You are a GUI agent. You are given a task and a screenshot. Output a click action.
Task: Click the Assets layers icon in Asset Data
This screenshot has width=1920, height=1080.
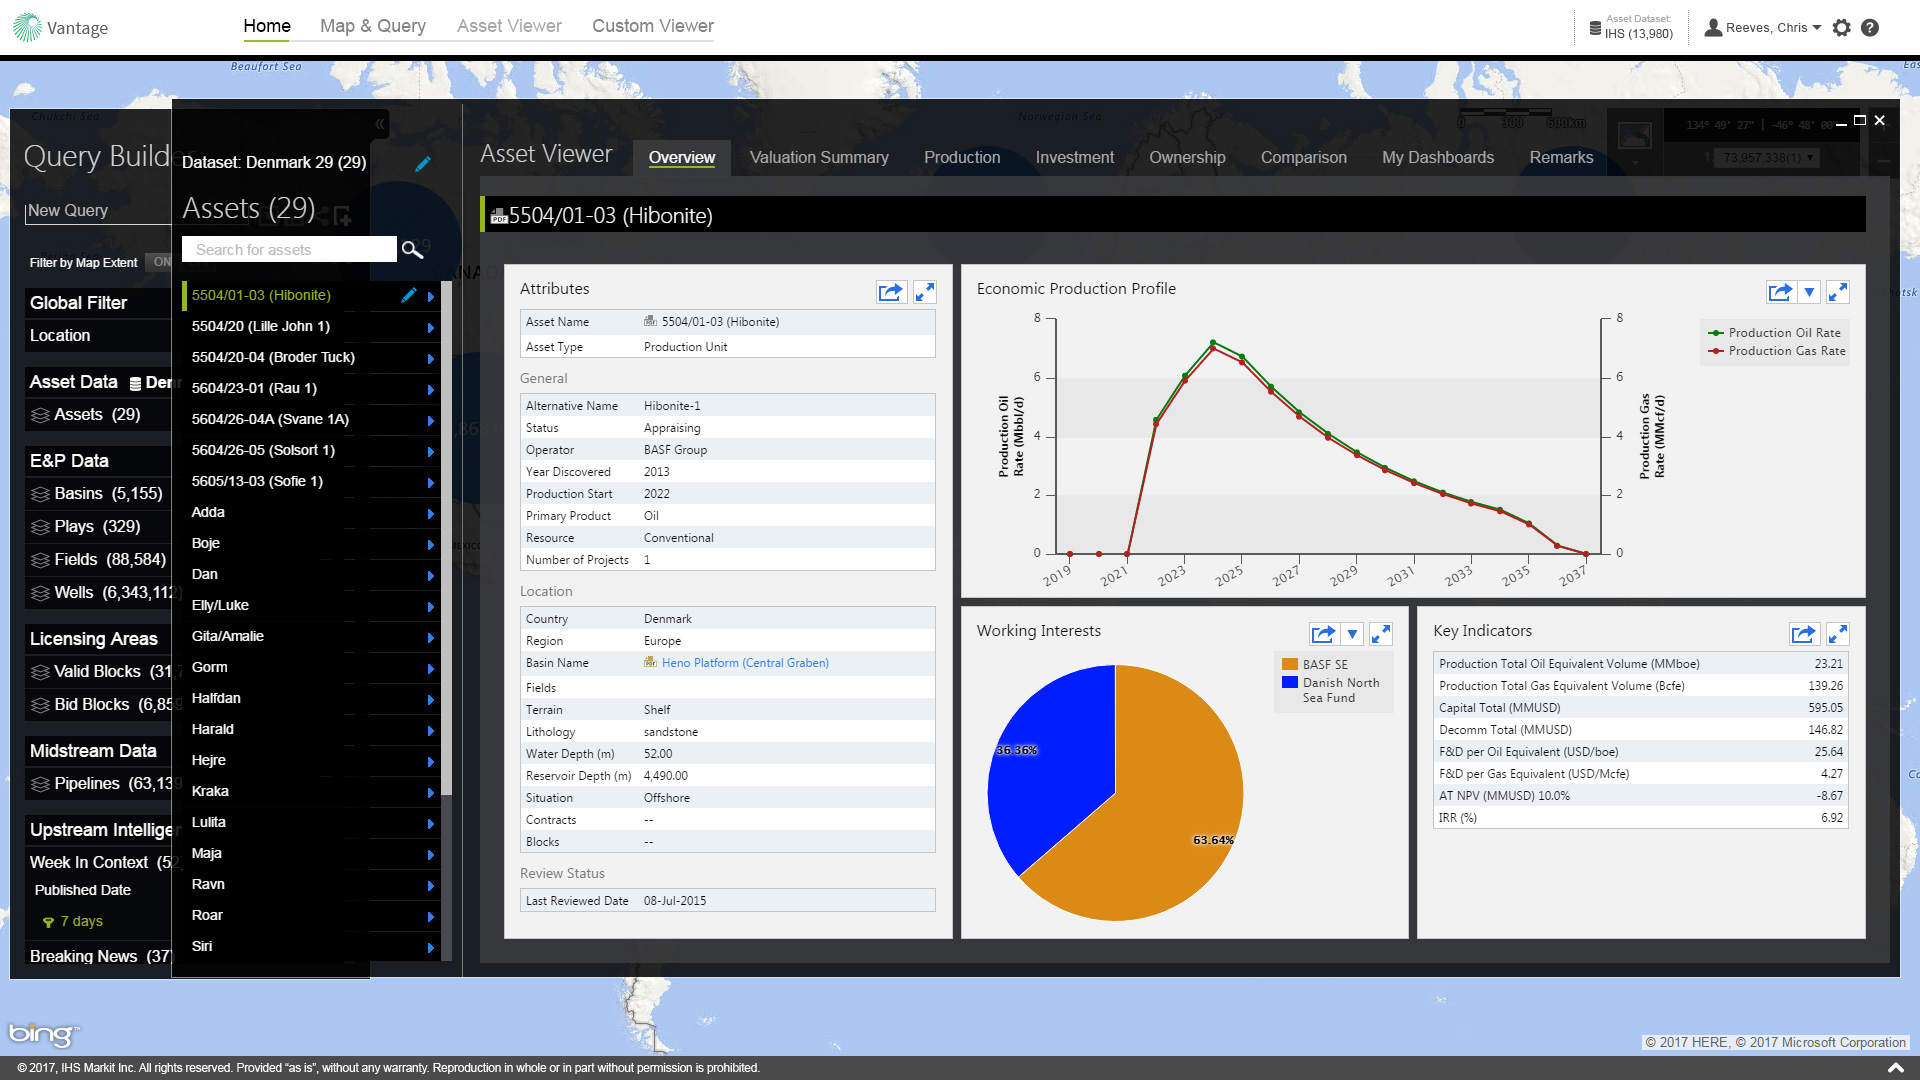(x=40, y=415)
